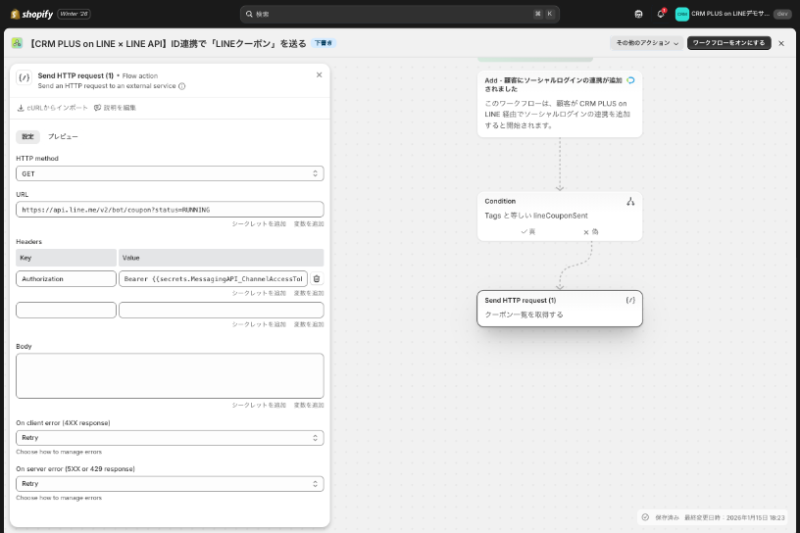The height and width of the screenshot is (533, 800).
Task: Edit the Authorization header key field
Action: pos(66,279)
